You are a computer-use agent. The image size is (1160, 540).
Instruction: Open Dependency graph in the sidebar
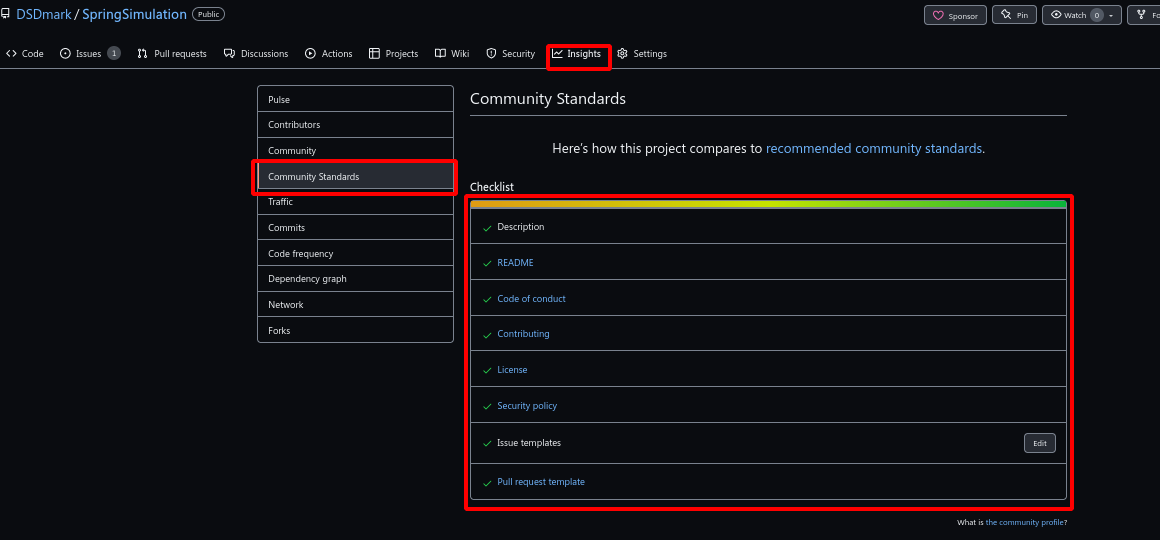[355, 279]
